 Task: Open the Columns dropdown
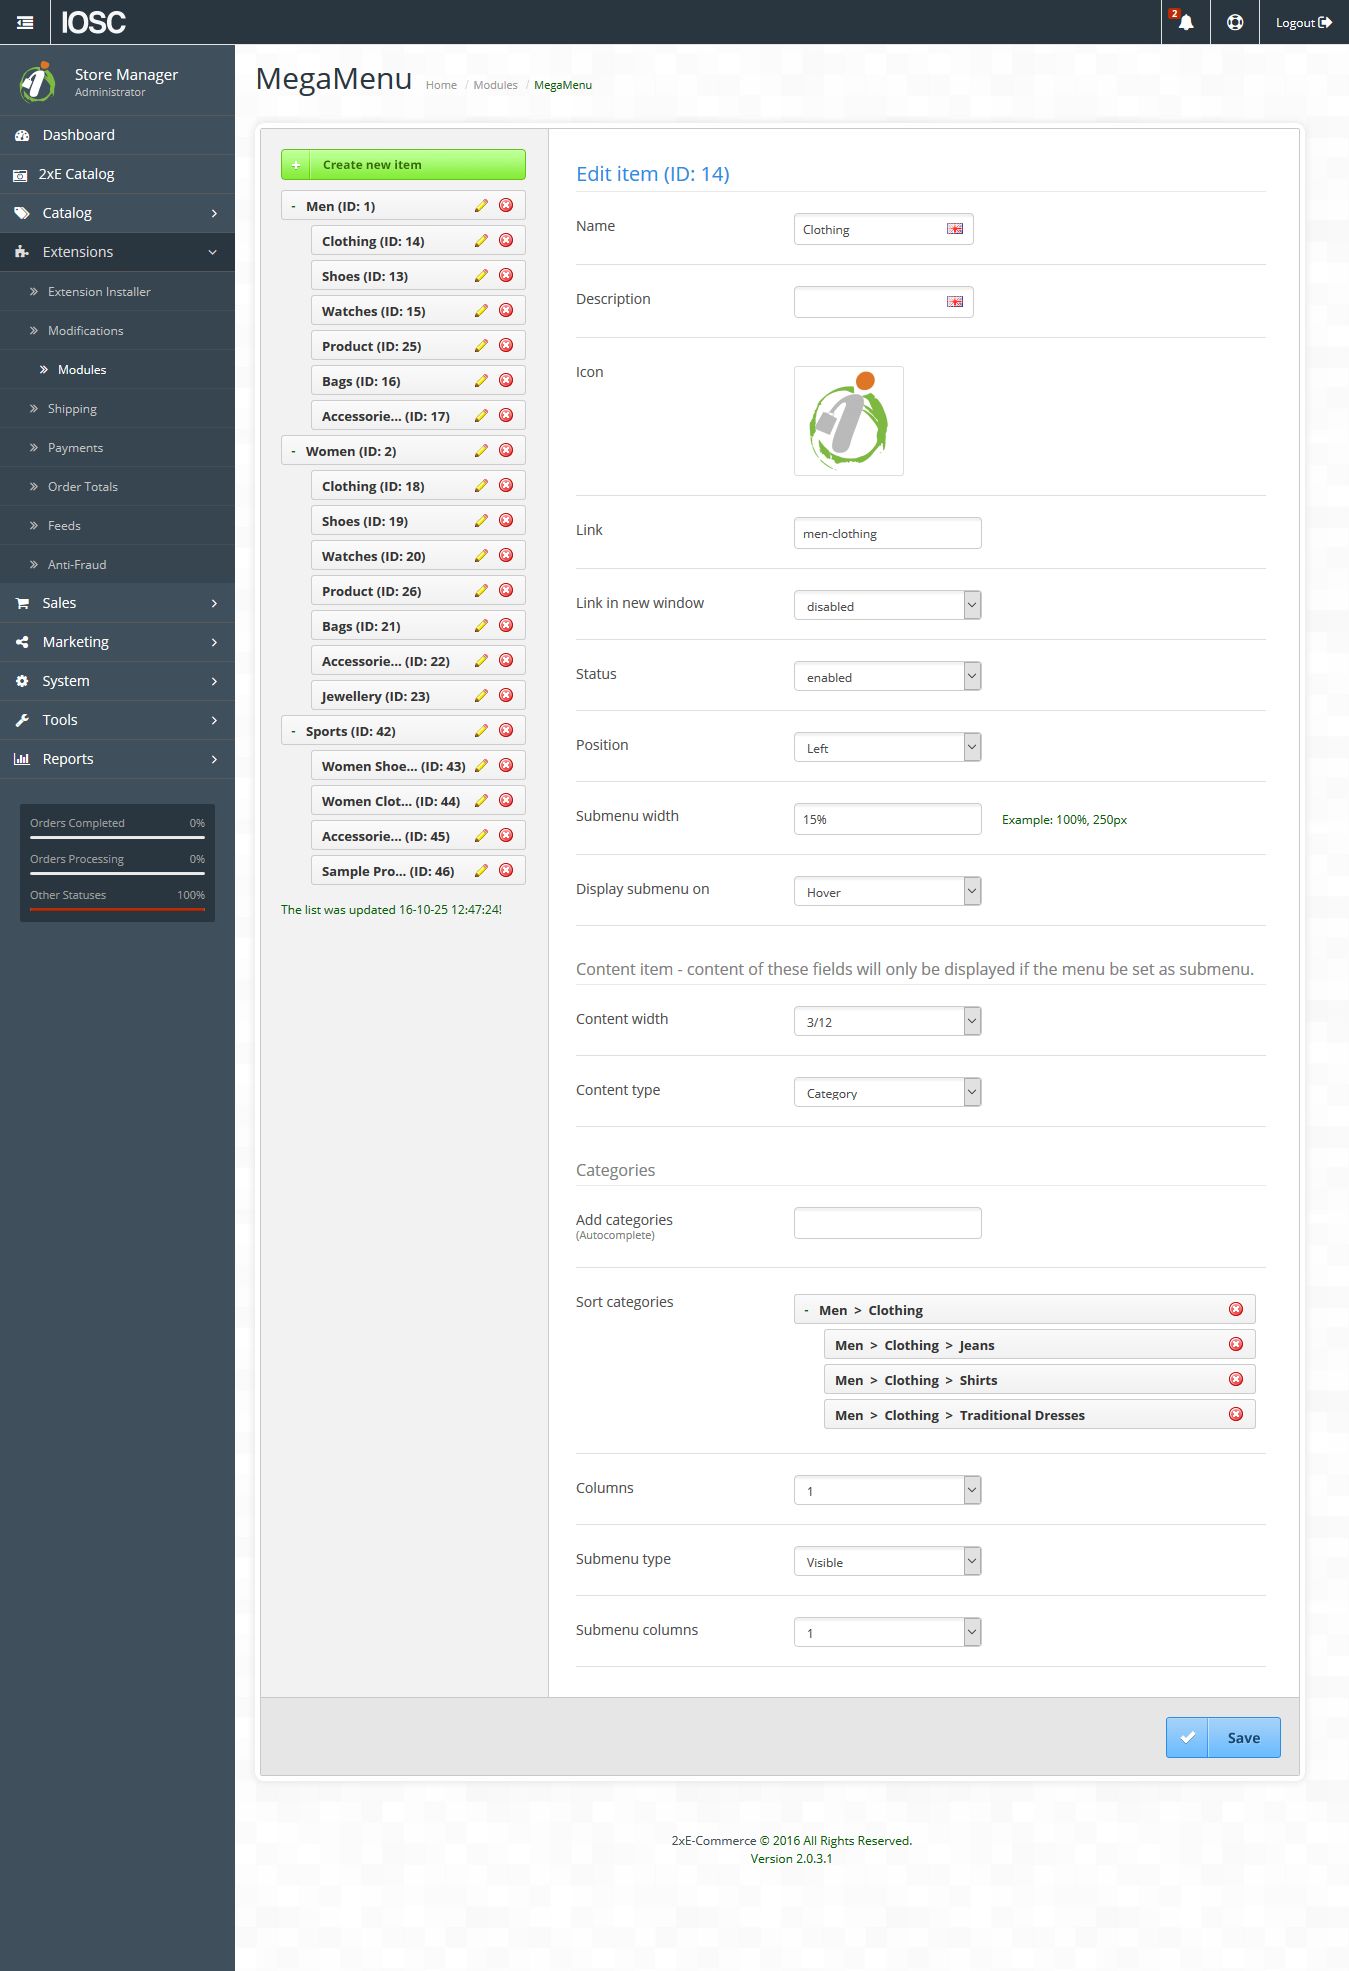pos(887,1490)
